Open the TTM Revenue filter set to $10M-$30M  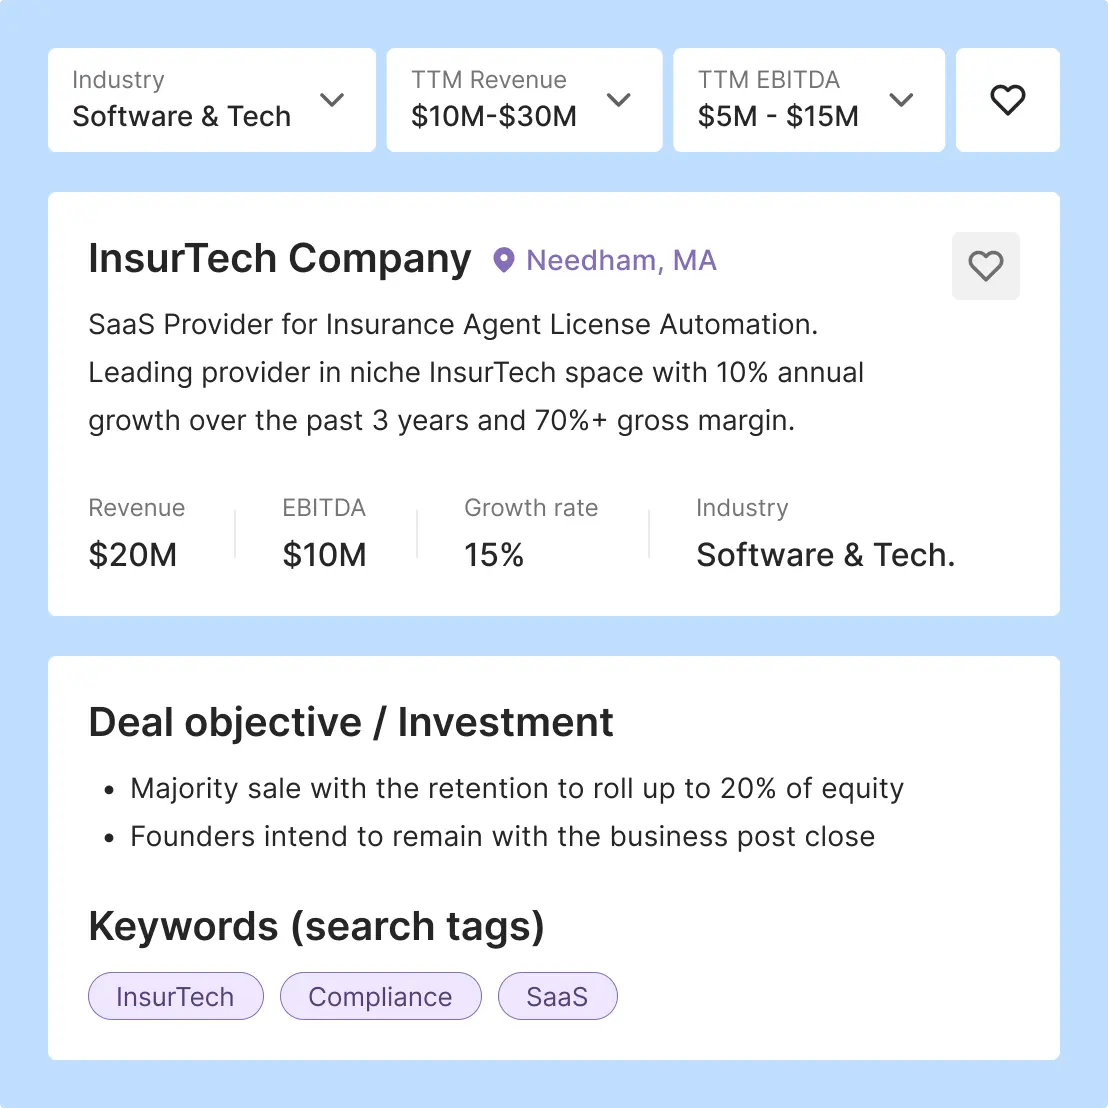coord(524,100)
